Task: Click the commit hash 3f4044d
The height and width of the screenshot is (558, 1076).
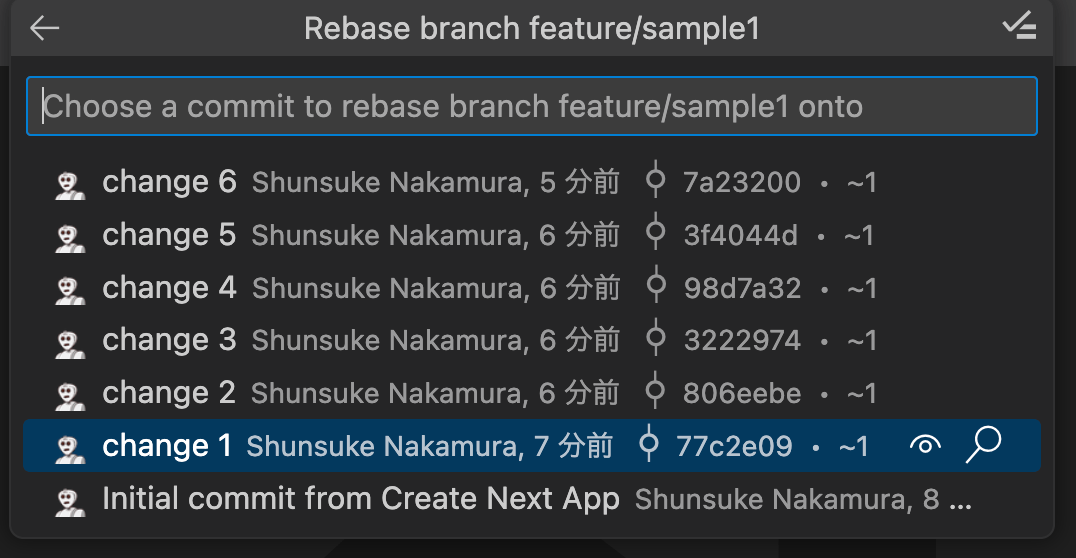Action: point(740,235)
